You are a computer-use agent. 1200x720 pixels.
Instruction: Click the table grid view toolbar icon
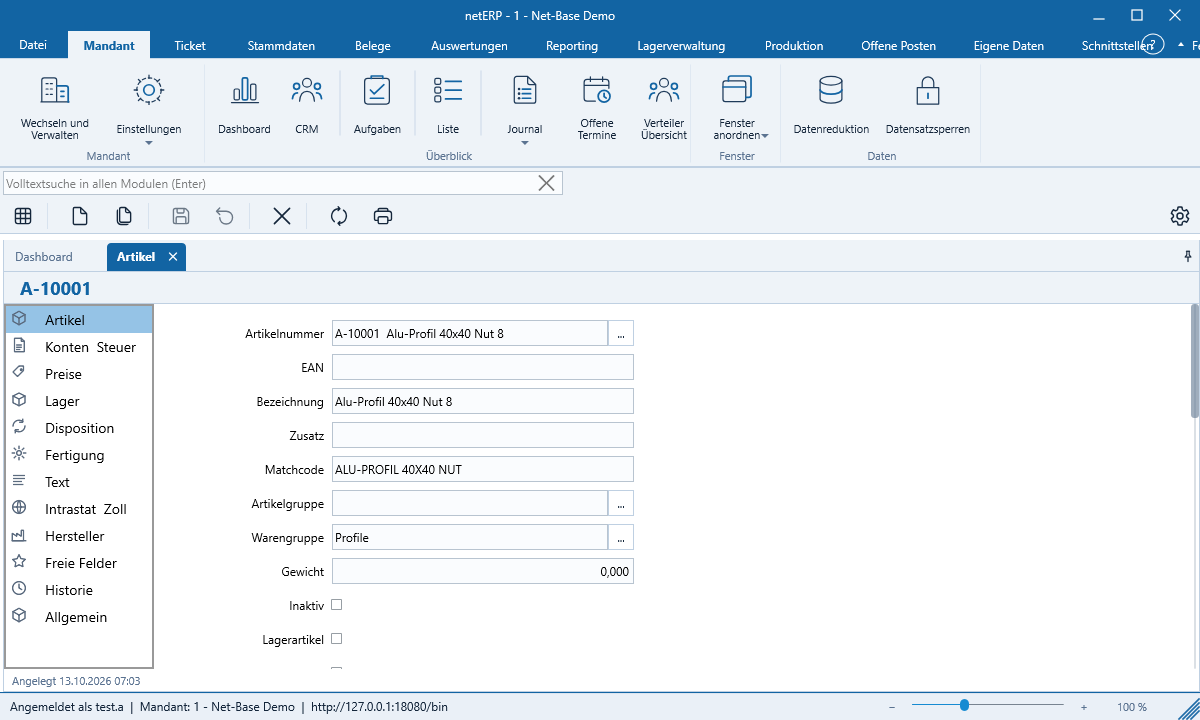point(23,216)
